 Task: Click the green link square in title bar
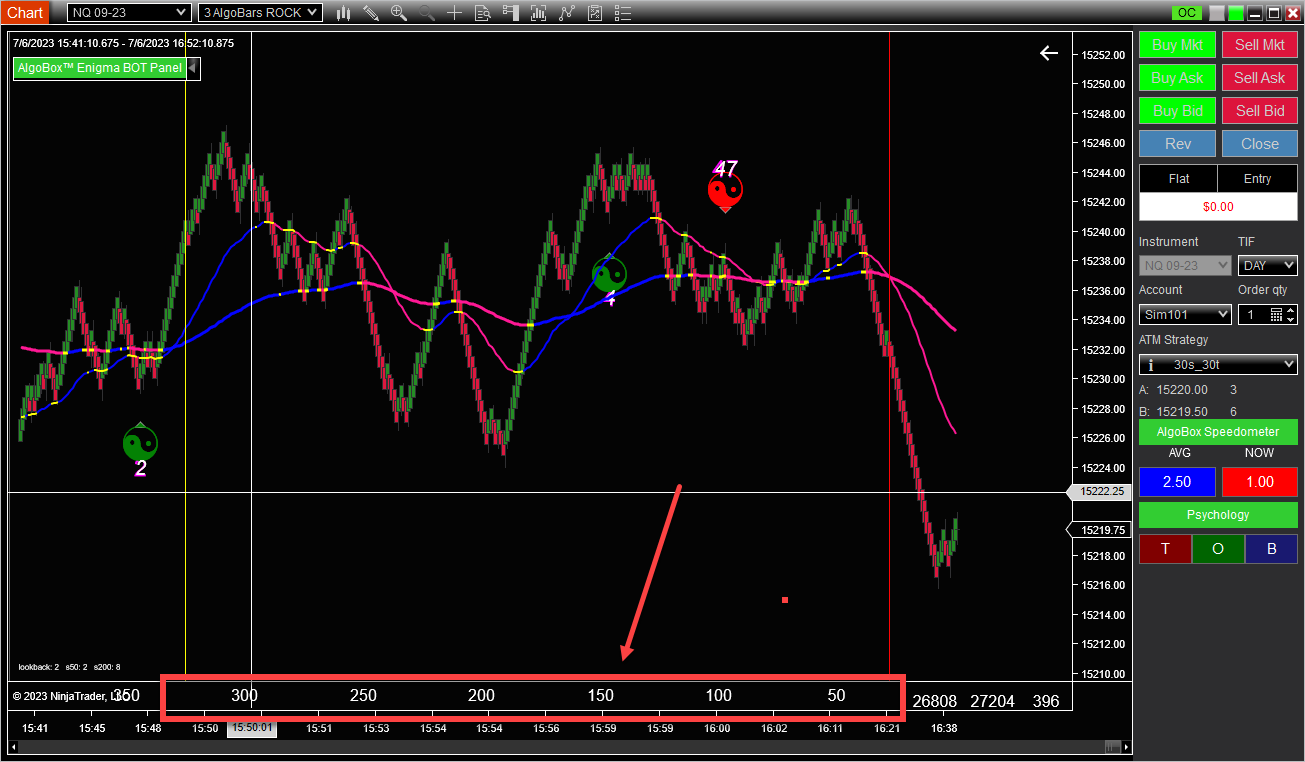click(x=1236, y=13)
